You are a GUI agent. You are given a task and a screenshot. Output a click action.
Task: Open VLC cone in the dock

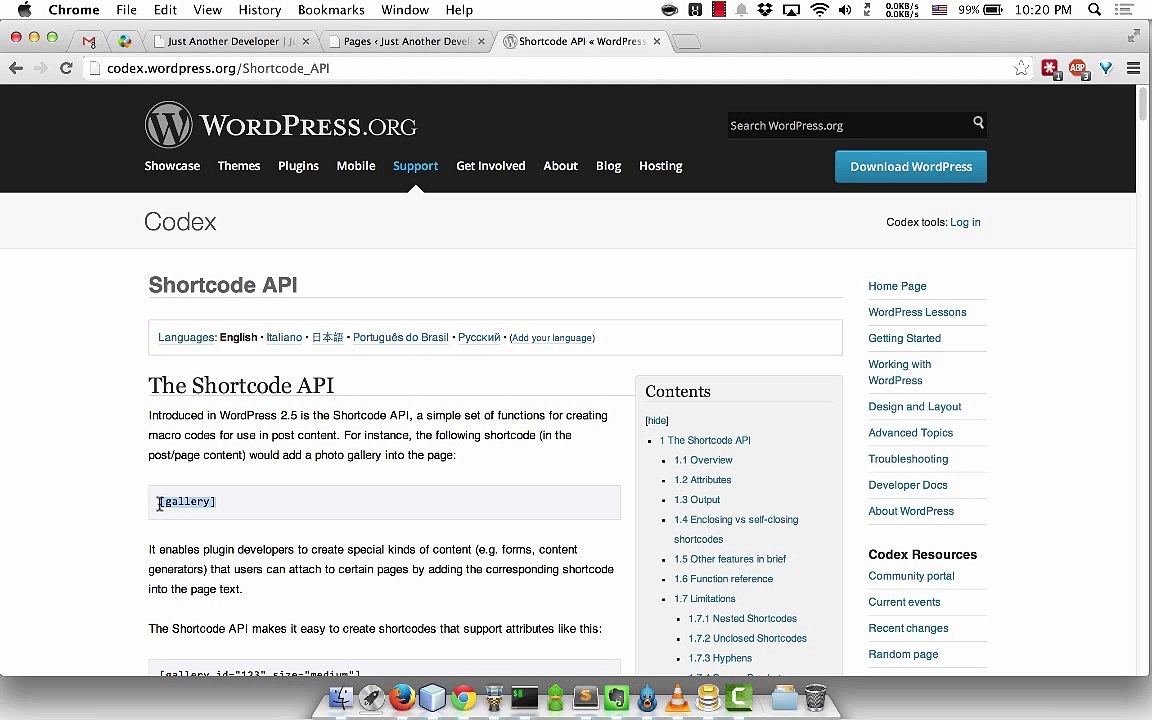[677, 697]
